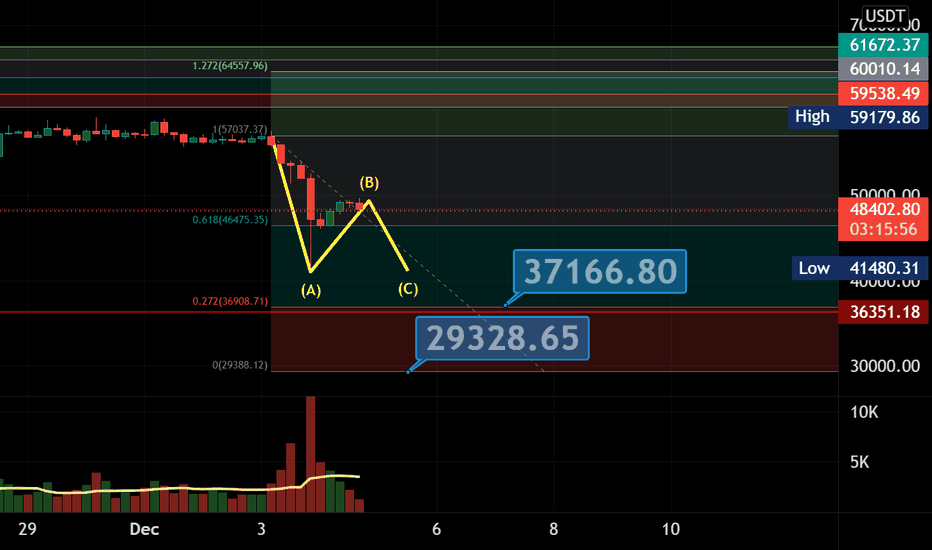Click the 30000.00 price scale label

pos(885,366)
